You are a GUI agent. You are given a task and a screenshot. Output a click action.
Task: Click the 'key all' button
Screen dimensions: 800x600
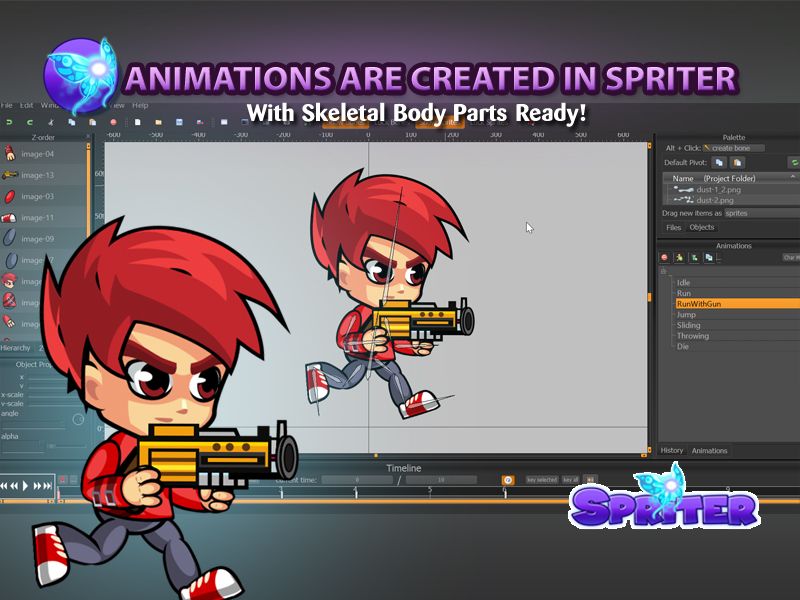[x=570, y=480]
